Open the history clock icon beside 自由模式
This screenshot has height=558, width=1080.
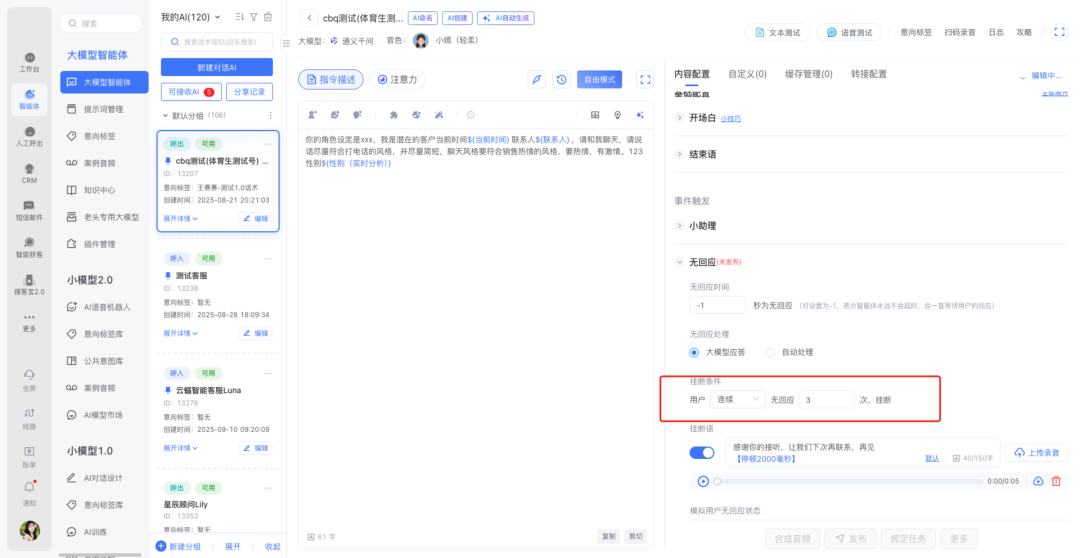click(562, 79)
